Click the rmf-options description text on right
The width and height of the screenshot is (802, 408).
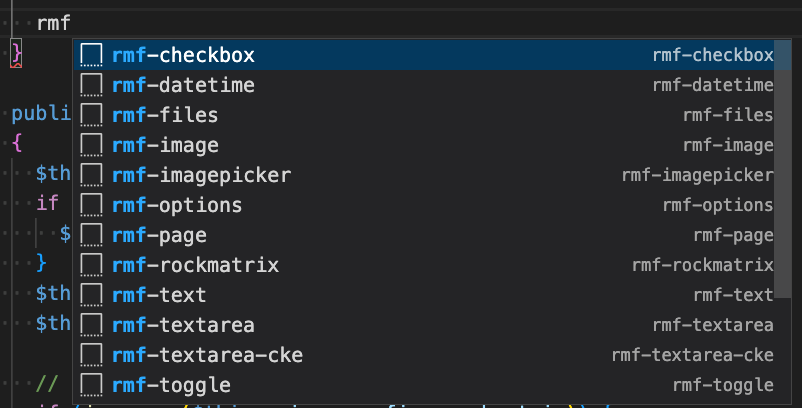[x=718, y=205]
